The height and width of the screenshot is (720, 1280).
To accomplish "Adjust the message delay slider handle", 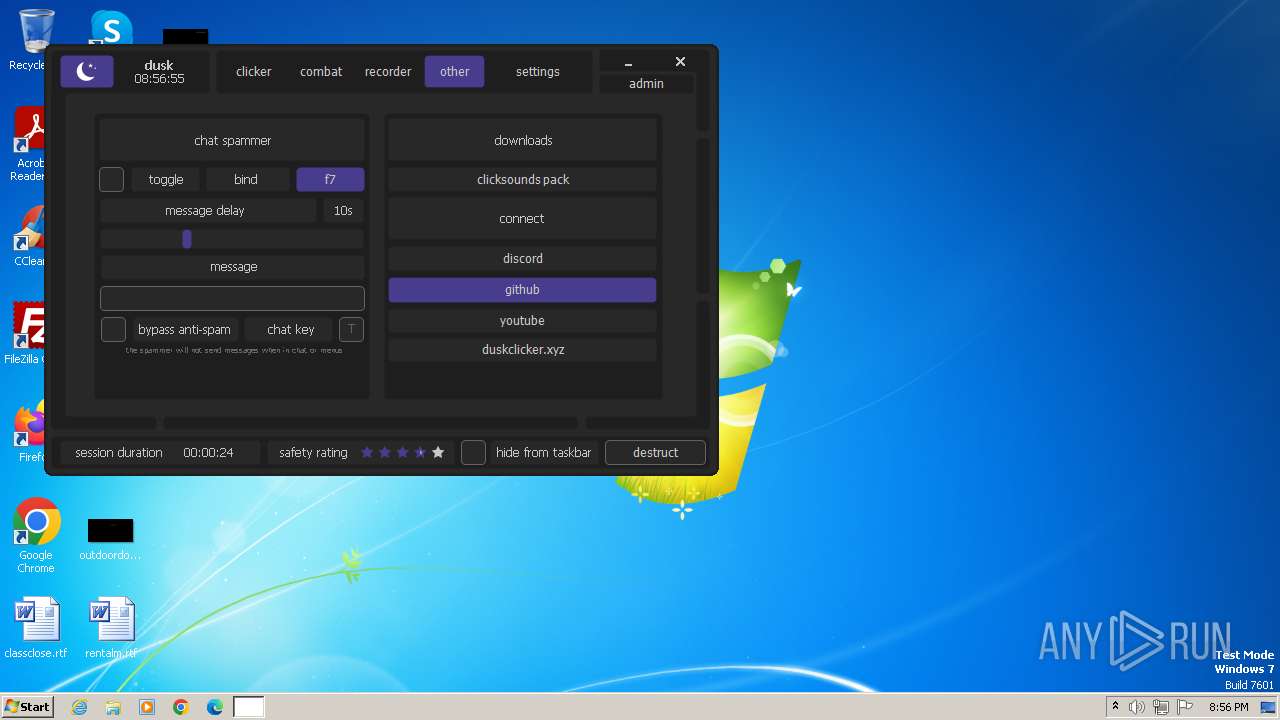I will tap(187, 239).
